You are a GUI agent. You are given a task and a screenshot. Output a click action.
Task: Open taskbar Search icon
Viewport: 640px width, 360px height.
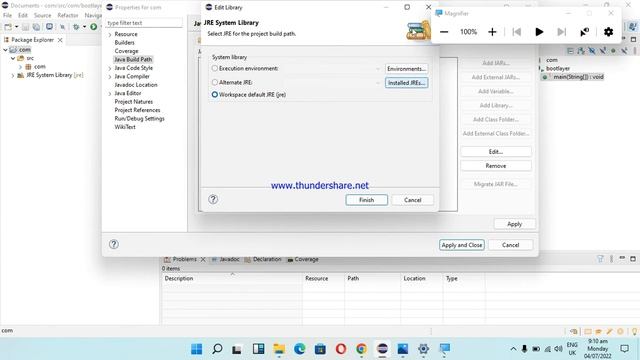217,349
